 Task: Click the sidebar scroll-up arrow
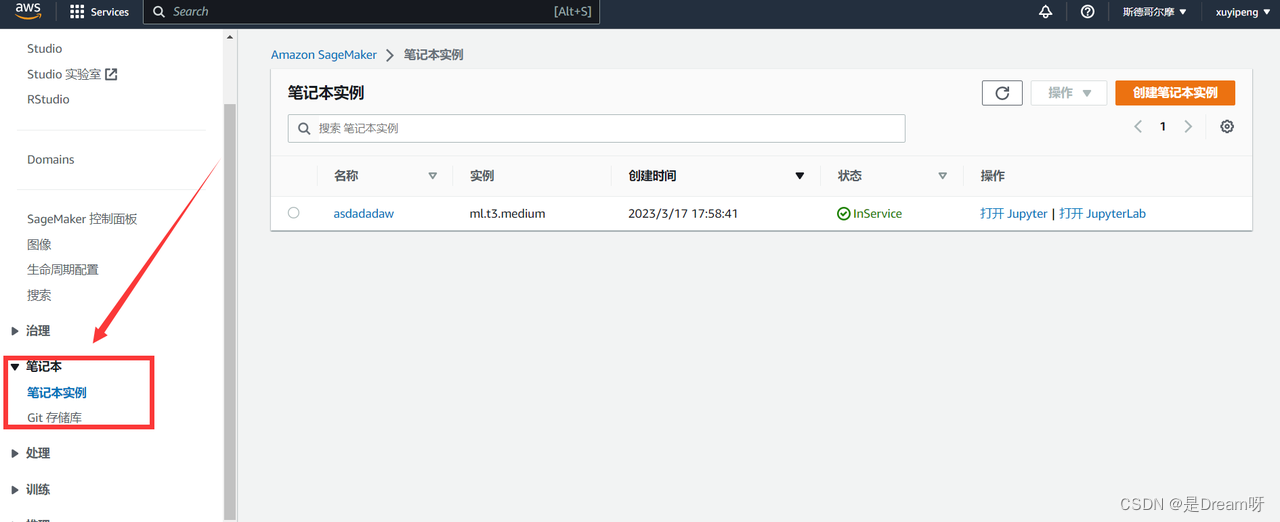click(230, 37)
